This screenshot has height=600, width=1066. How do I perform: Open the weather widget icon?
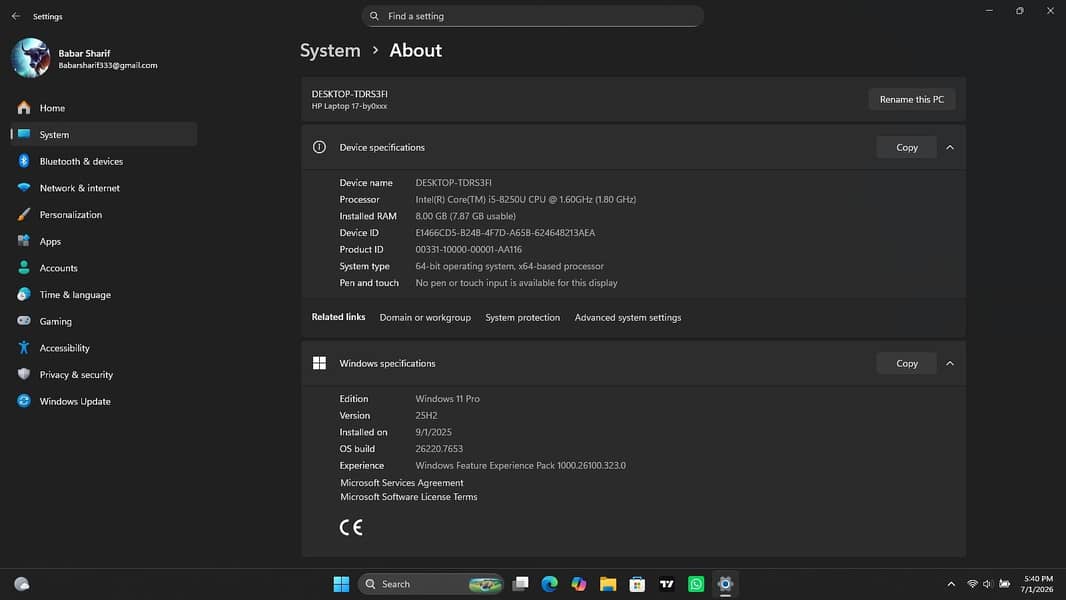[x=22, y=584]
